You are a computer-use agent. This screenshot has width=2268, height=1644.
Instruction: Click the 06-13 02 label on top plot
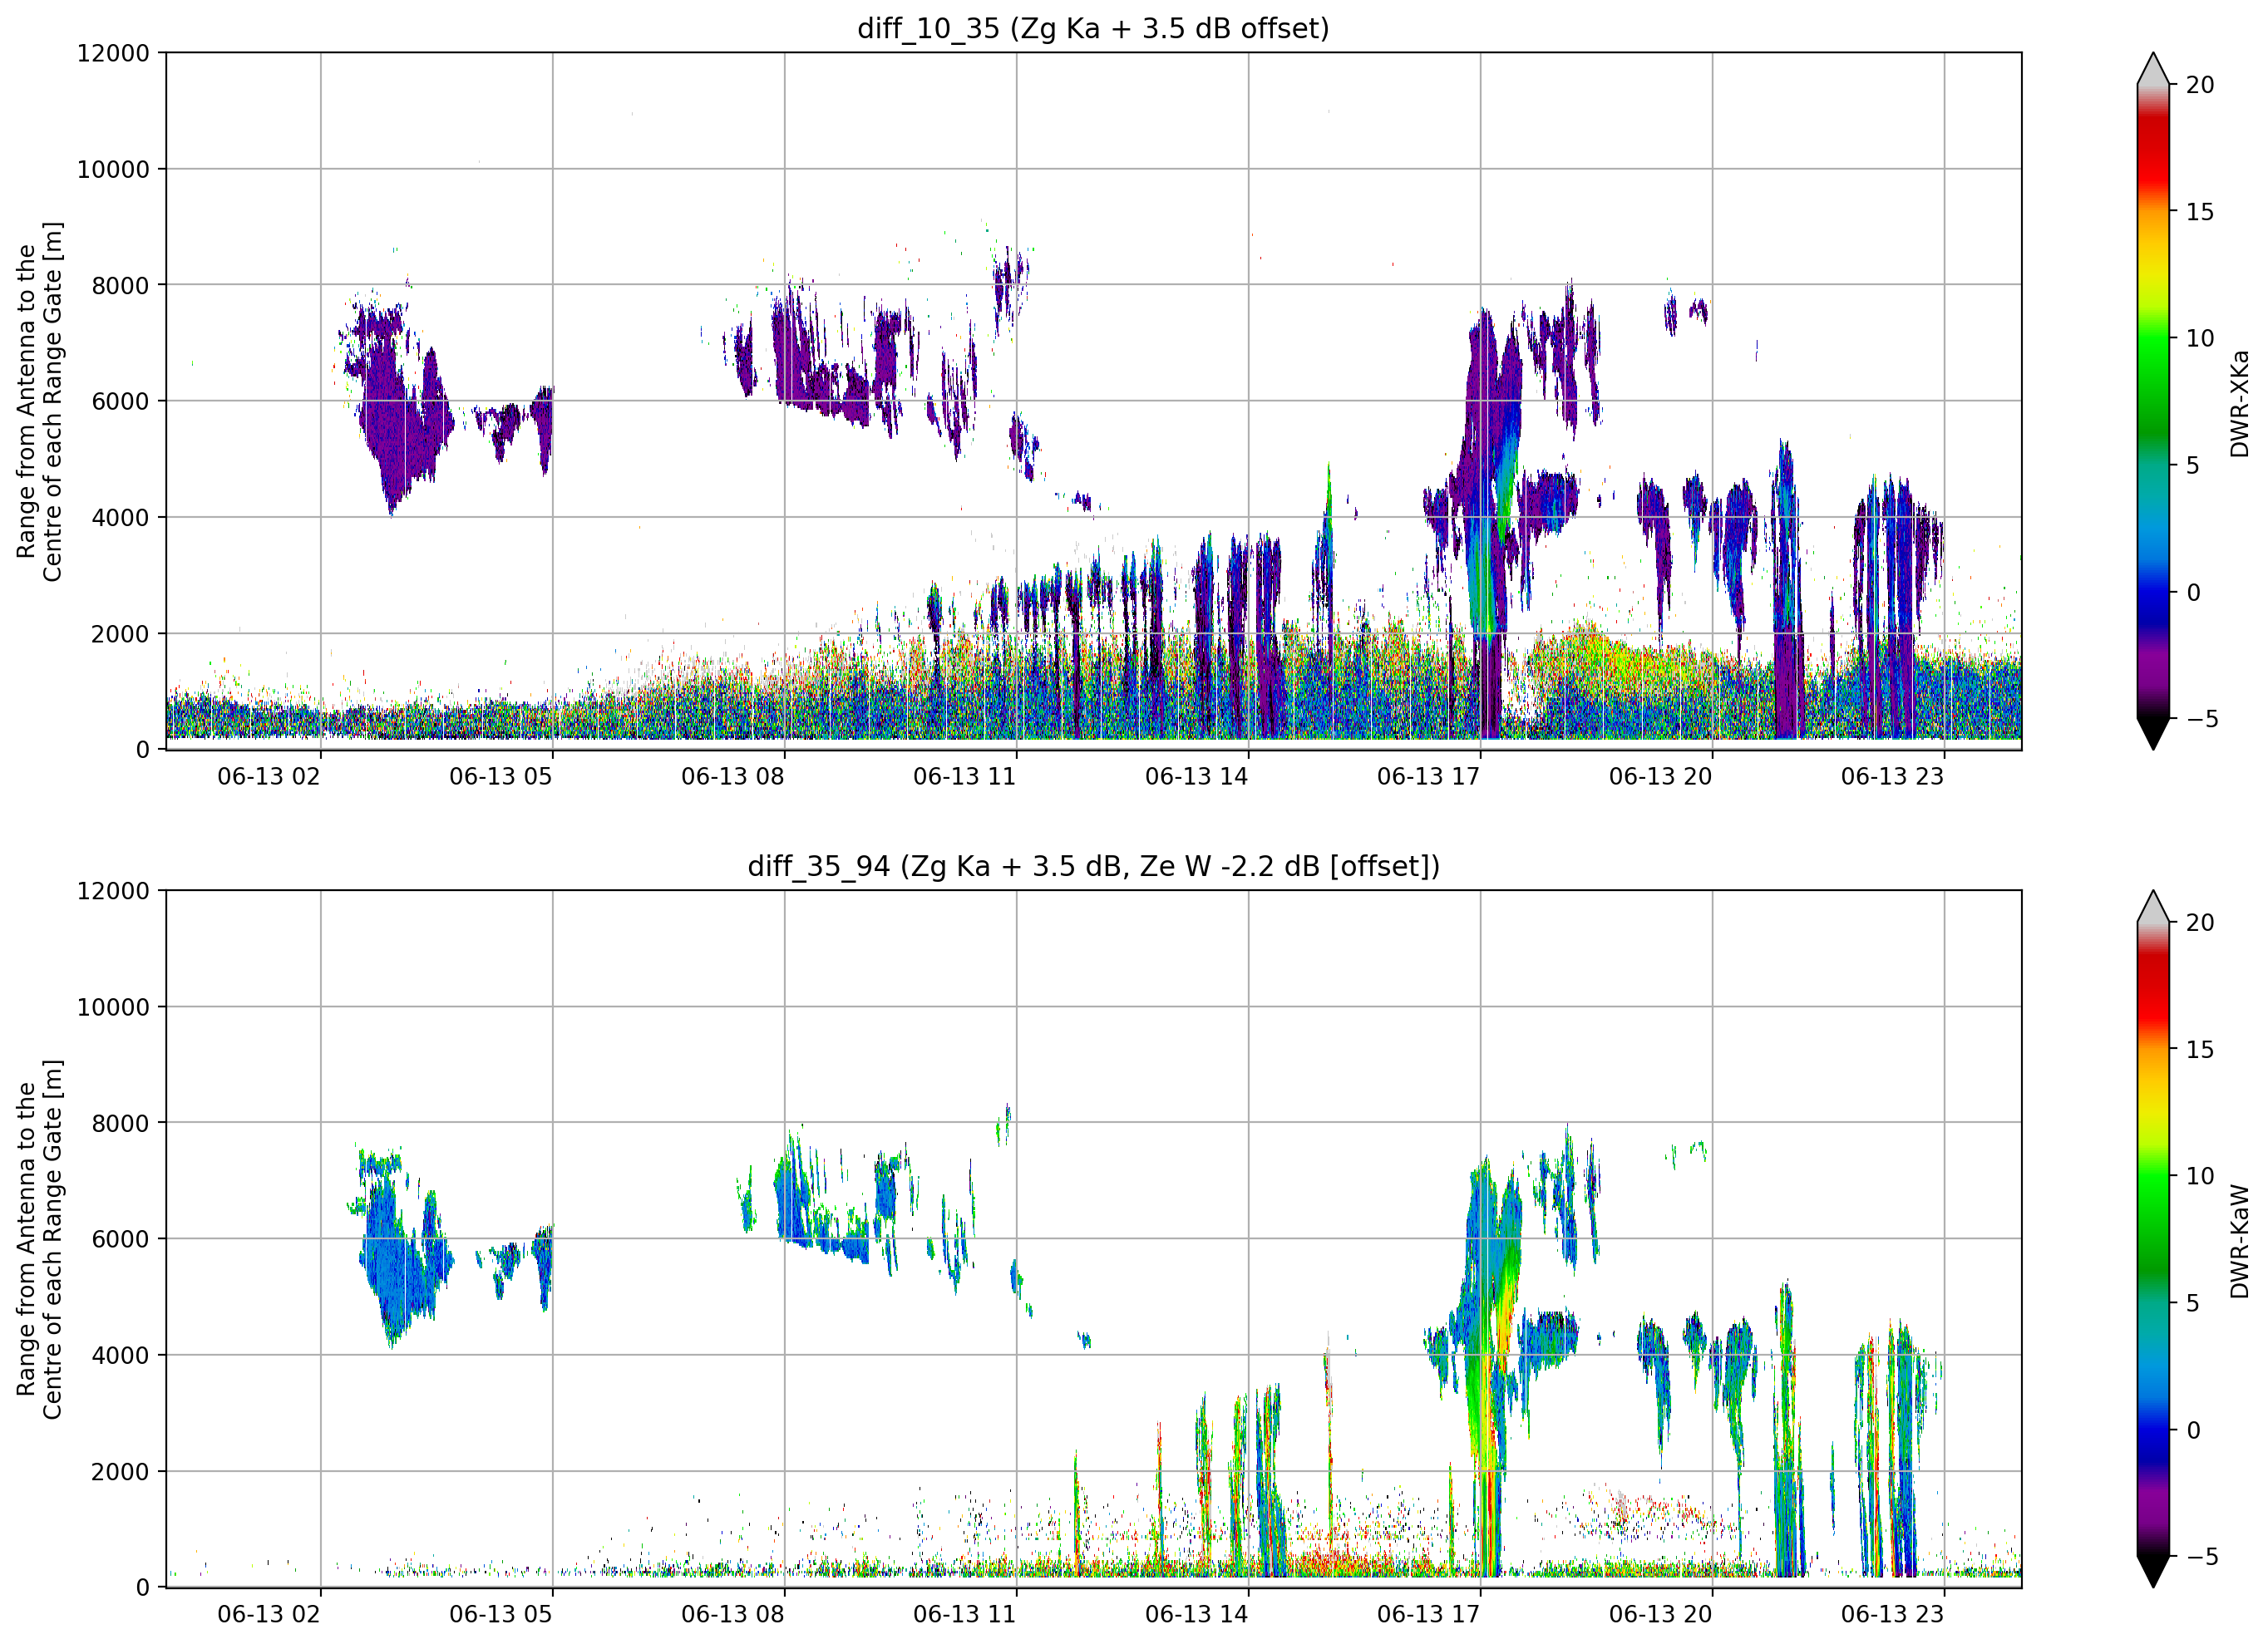click(269, 777)
